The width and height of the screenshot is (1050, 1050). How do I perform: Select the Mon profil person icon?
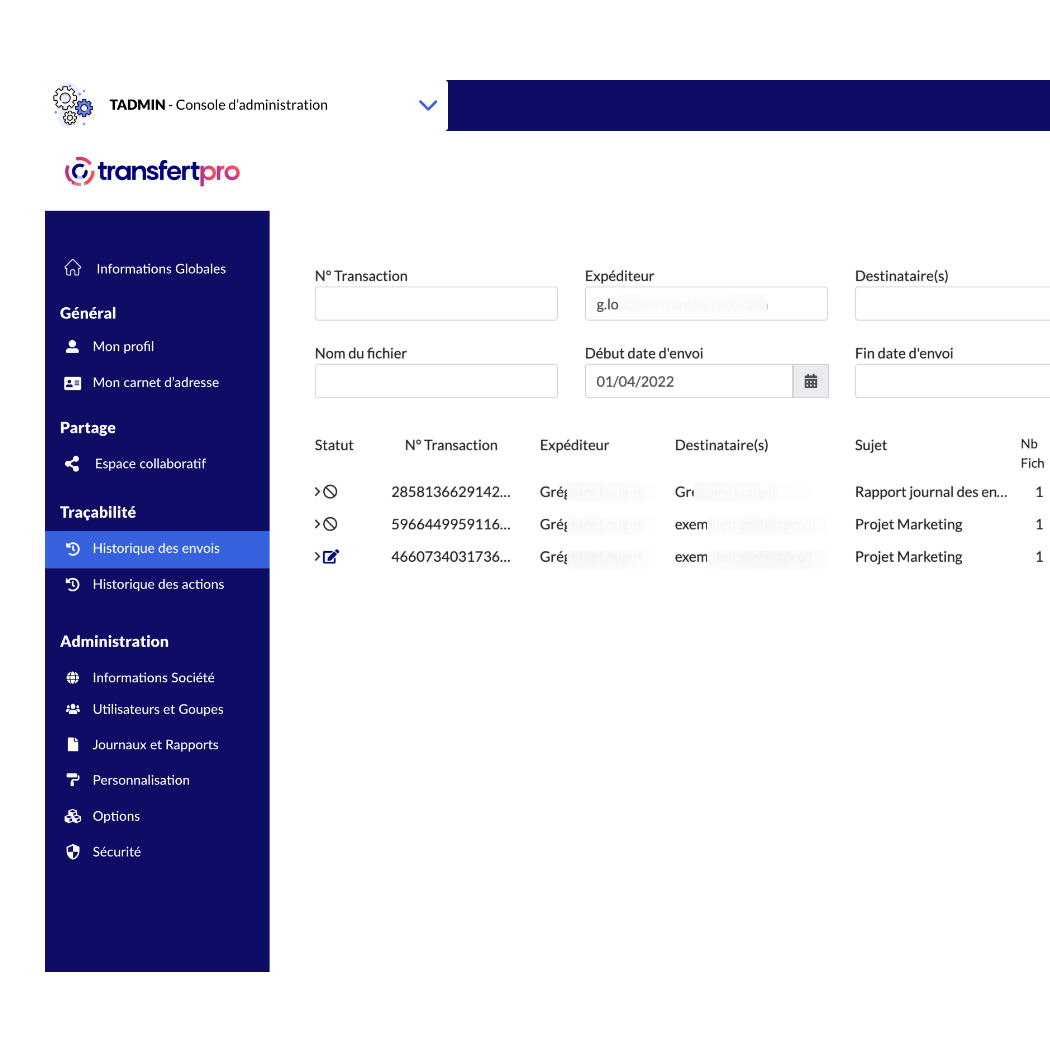click(73, 346)
